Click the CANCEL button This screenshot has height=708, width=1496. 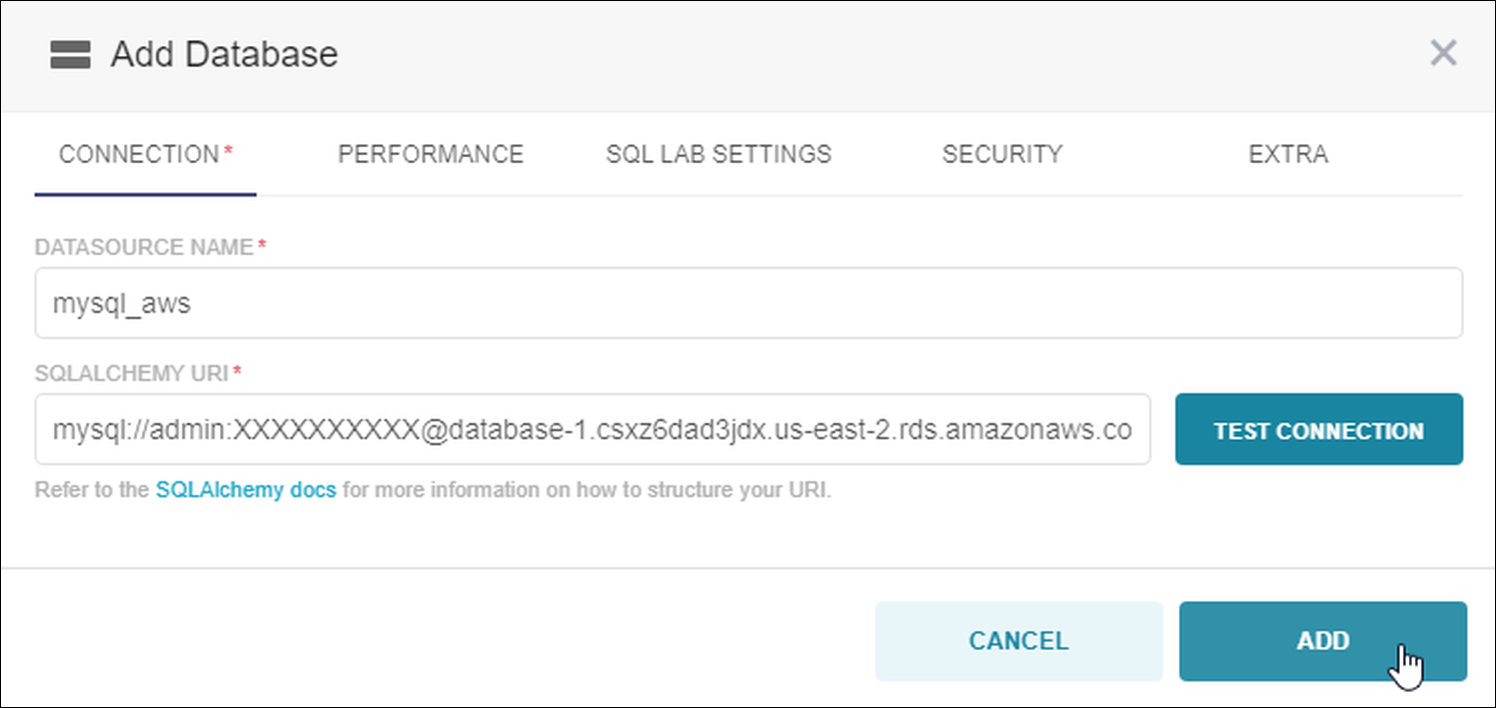coord(1018,641)
